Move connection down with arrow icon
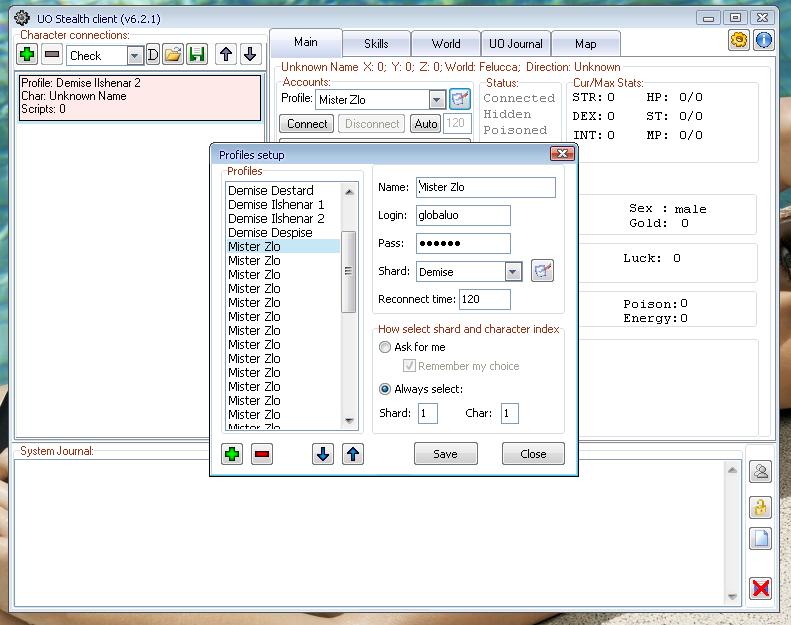The height and width of the screenshot is (625, 791). pos(250,54)
